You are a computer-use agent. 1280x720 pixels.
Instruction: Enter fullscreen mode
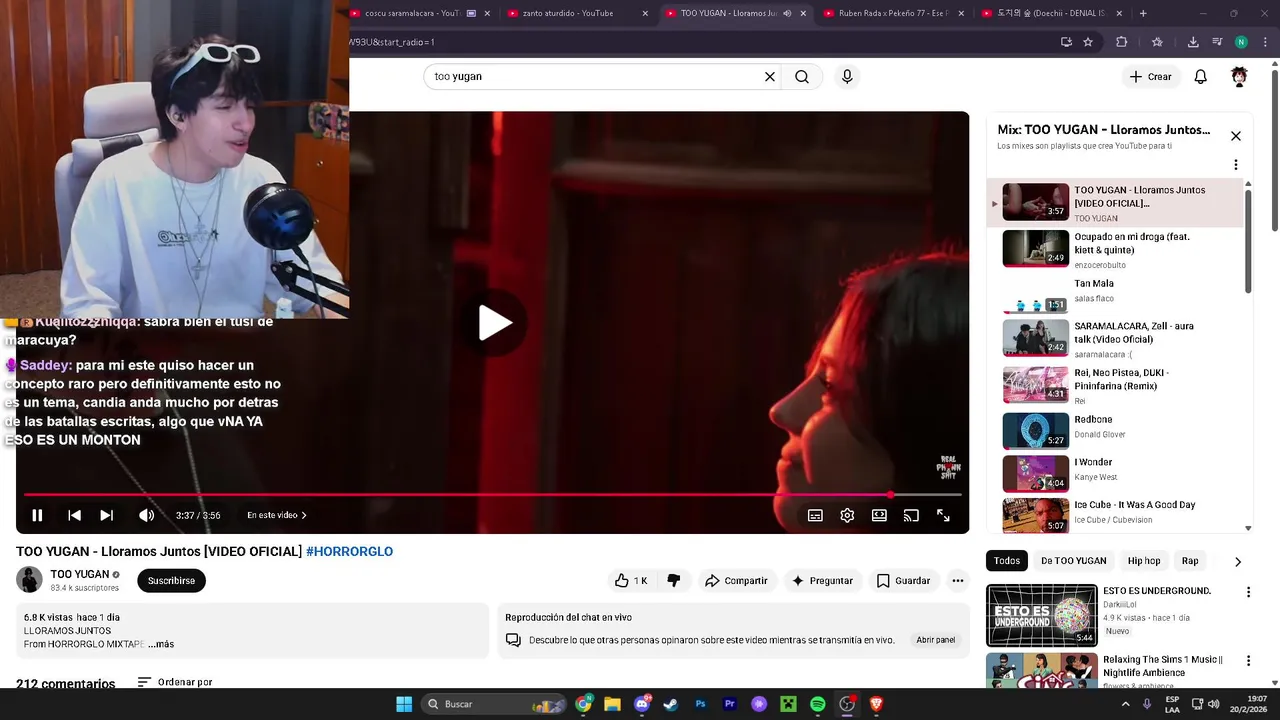click(943, 515)
